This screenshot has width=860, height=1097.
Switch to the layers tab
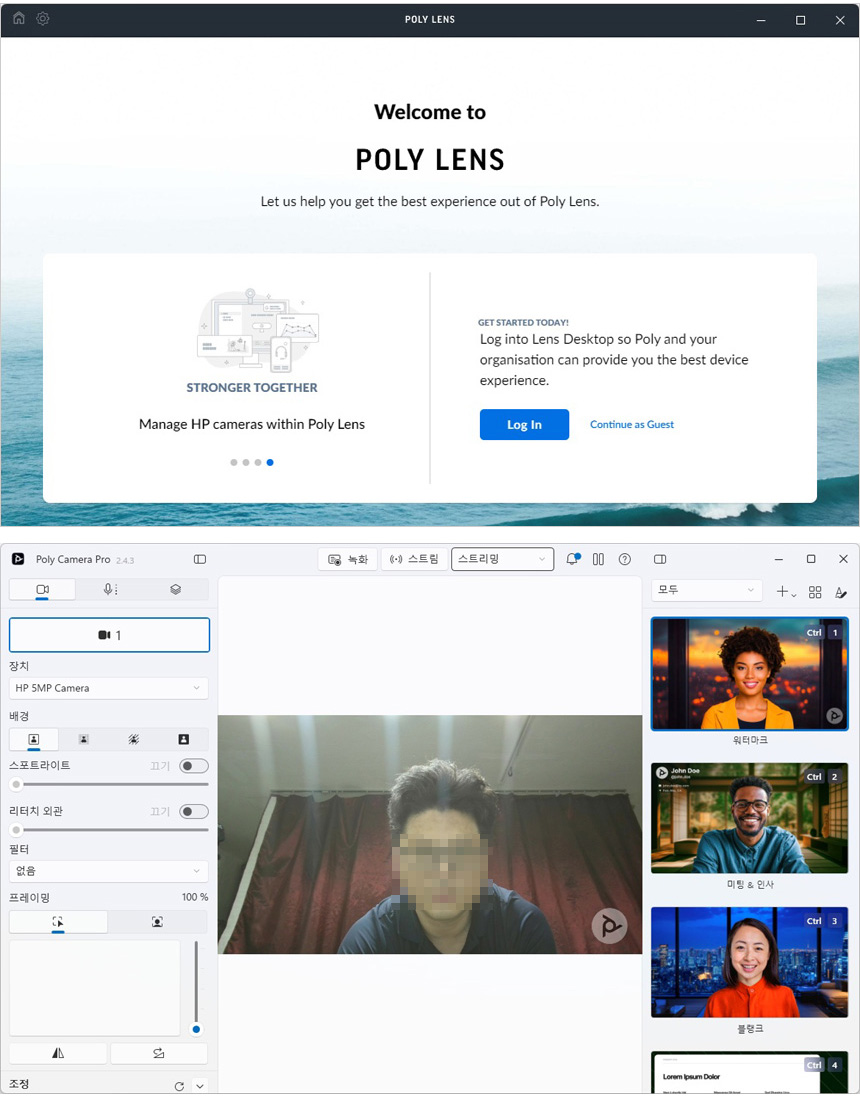tap(175, 590)
